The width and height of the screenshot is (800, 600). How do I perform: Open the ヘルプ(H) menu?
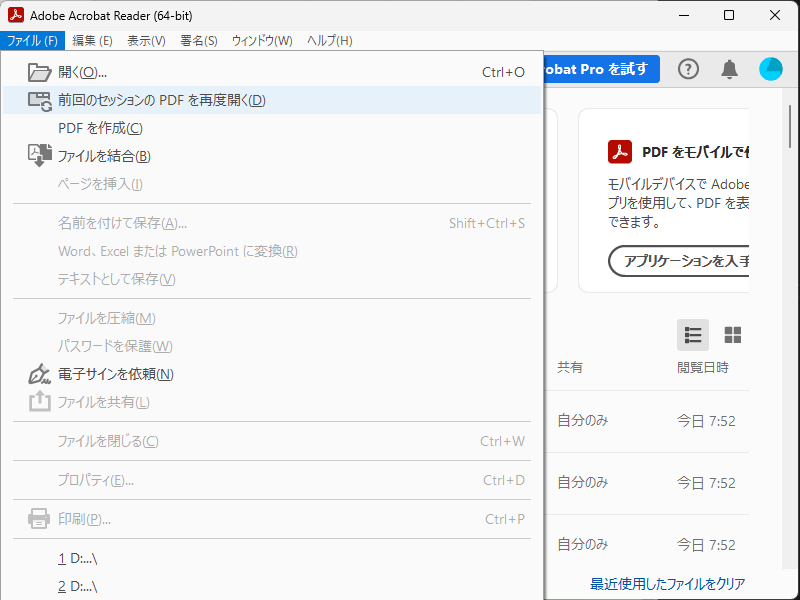pyautogui.click(x=330, y=41)
